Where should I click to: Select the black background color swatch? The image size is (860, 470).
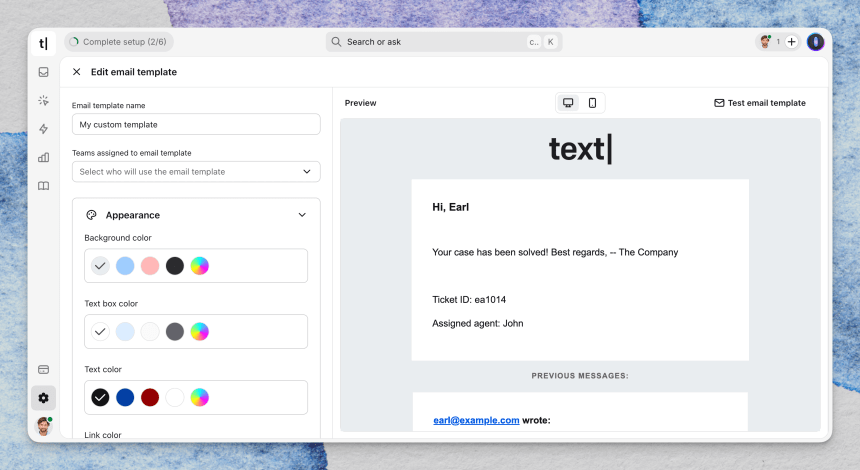click(174, 266)
